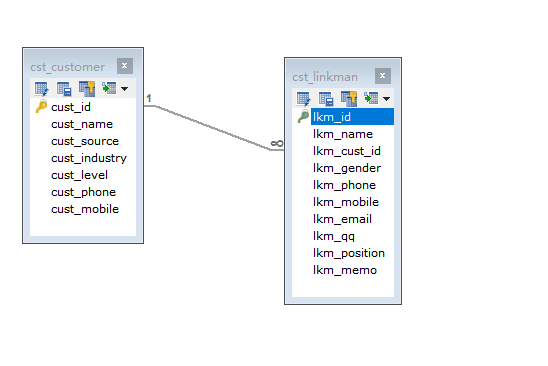
Task: Open the table-with-key relationships icon in cst_customer
Action: pyautogui.click(x=87, y=89)
